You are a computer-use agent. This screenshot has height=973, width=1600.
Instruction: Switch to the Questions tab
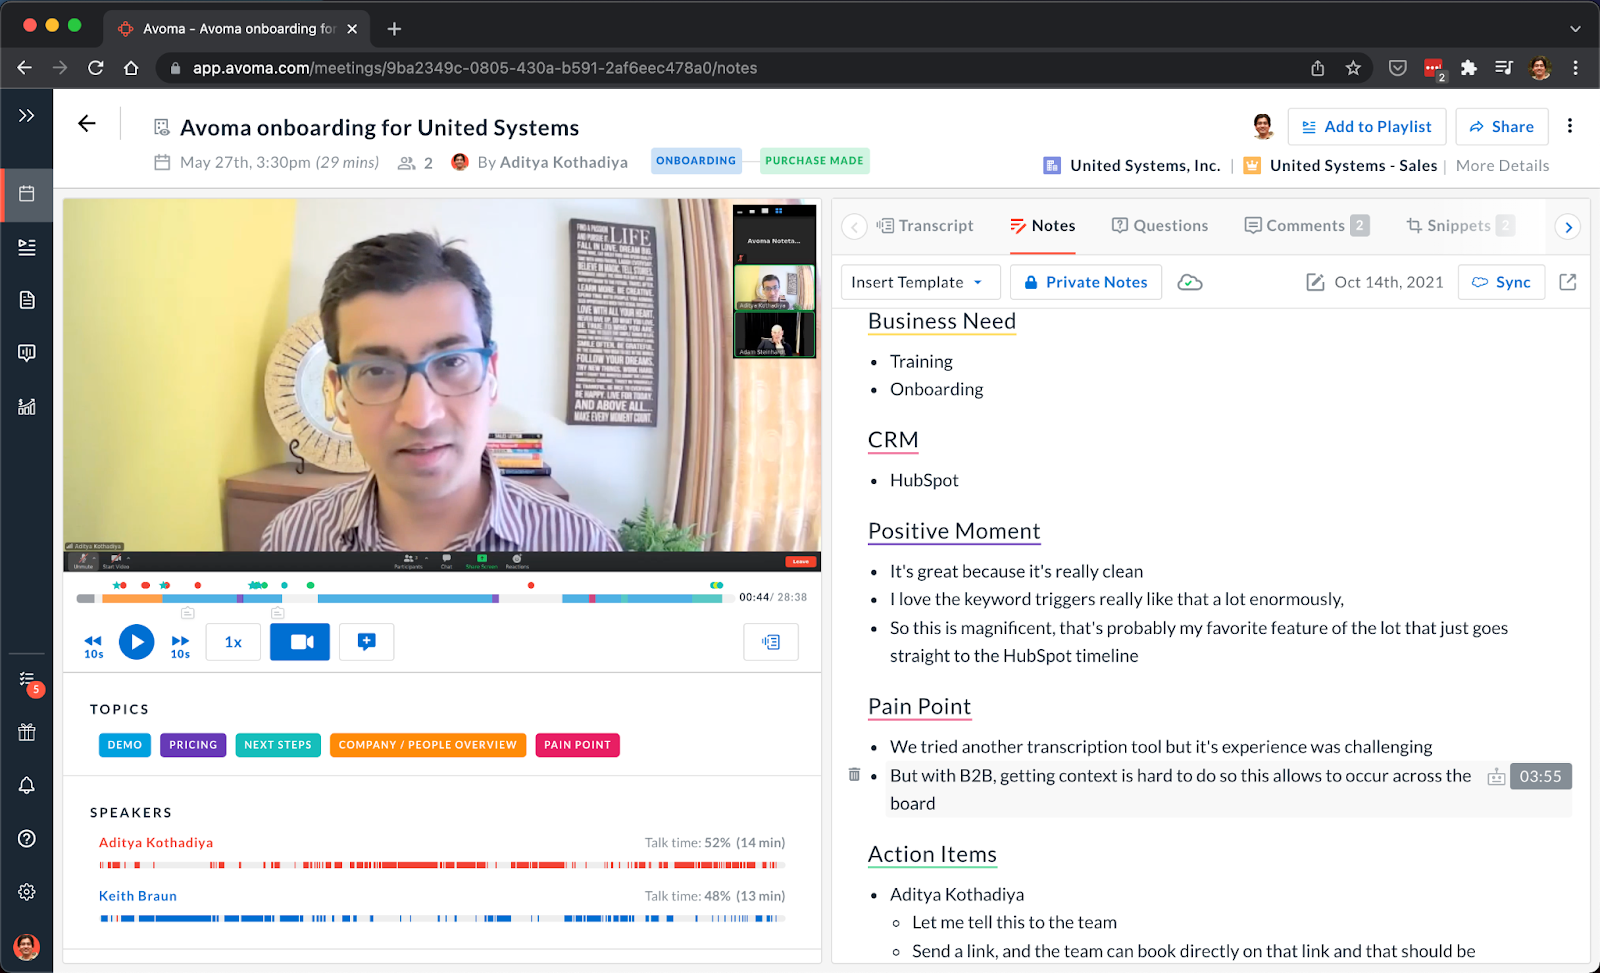[1160, 226]
